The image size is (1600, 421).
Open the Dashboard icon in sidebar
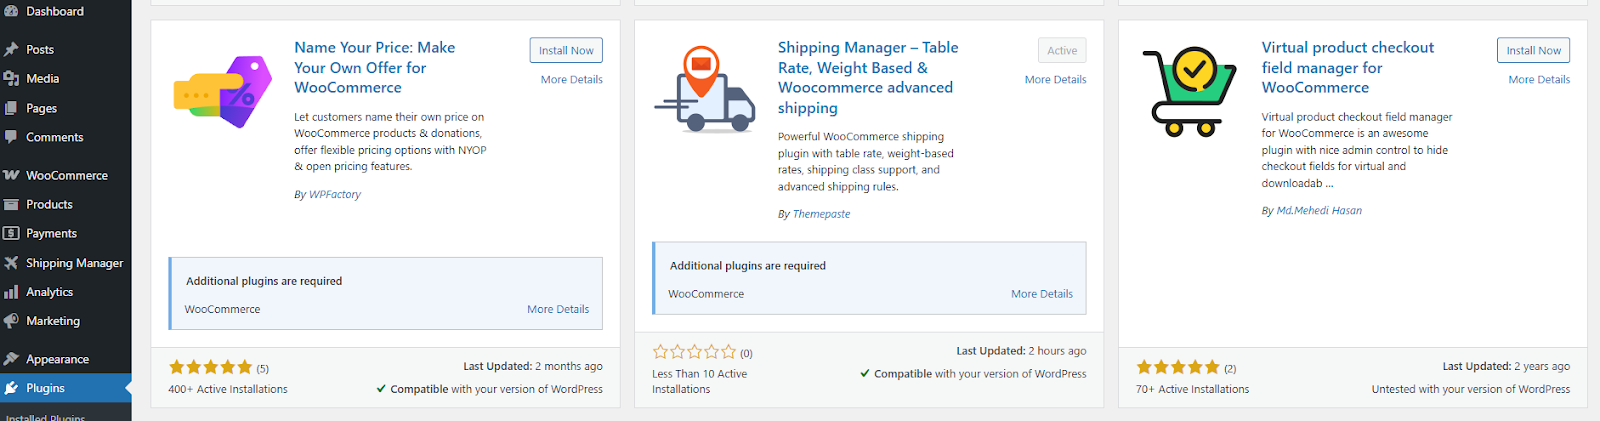[x=11, y=11]
